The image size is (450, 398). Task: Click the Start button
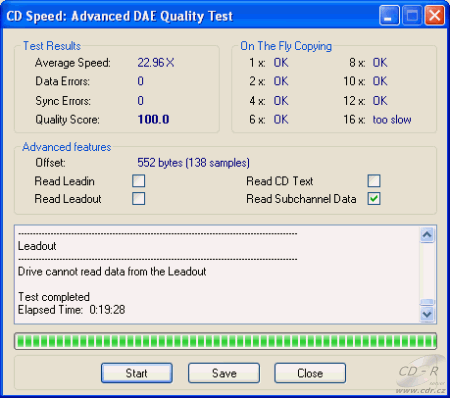point(137,373)
